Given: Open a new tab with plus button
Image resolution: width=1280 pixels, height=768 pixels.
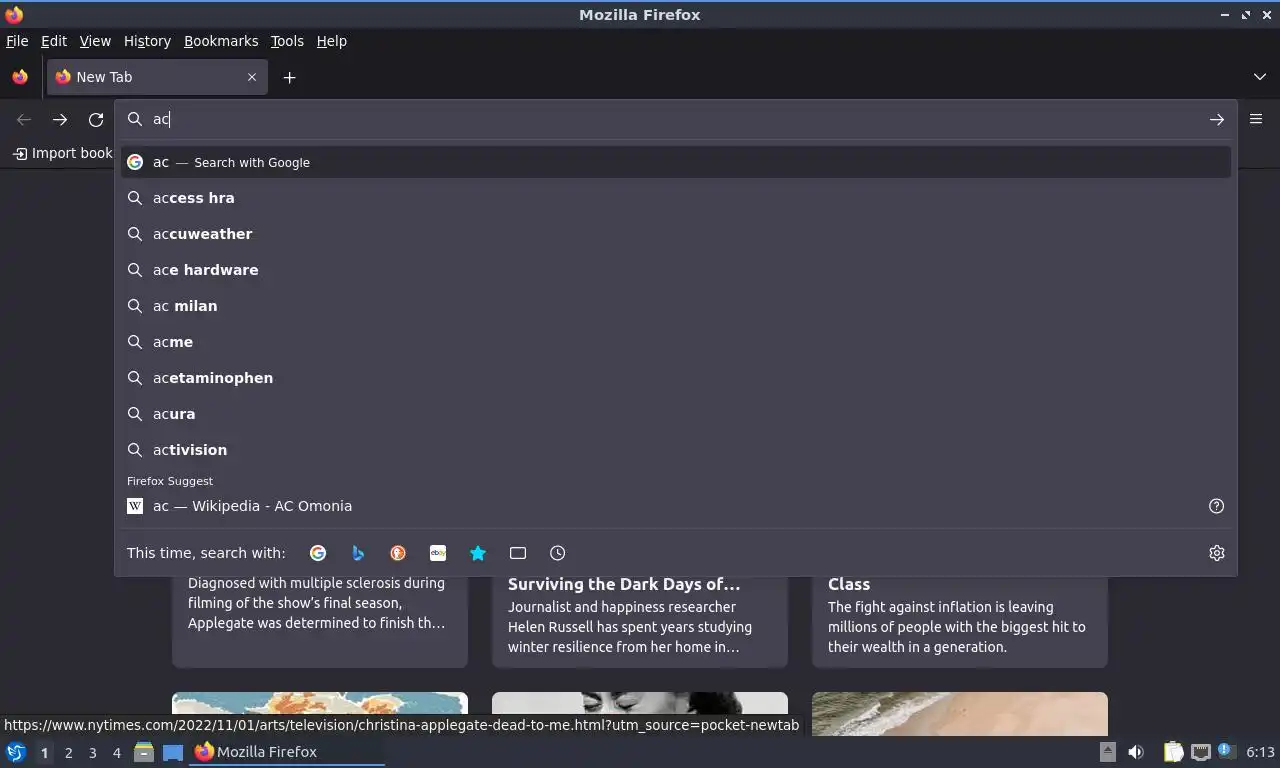Looking at the screenshot, I should point(289,77).
